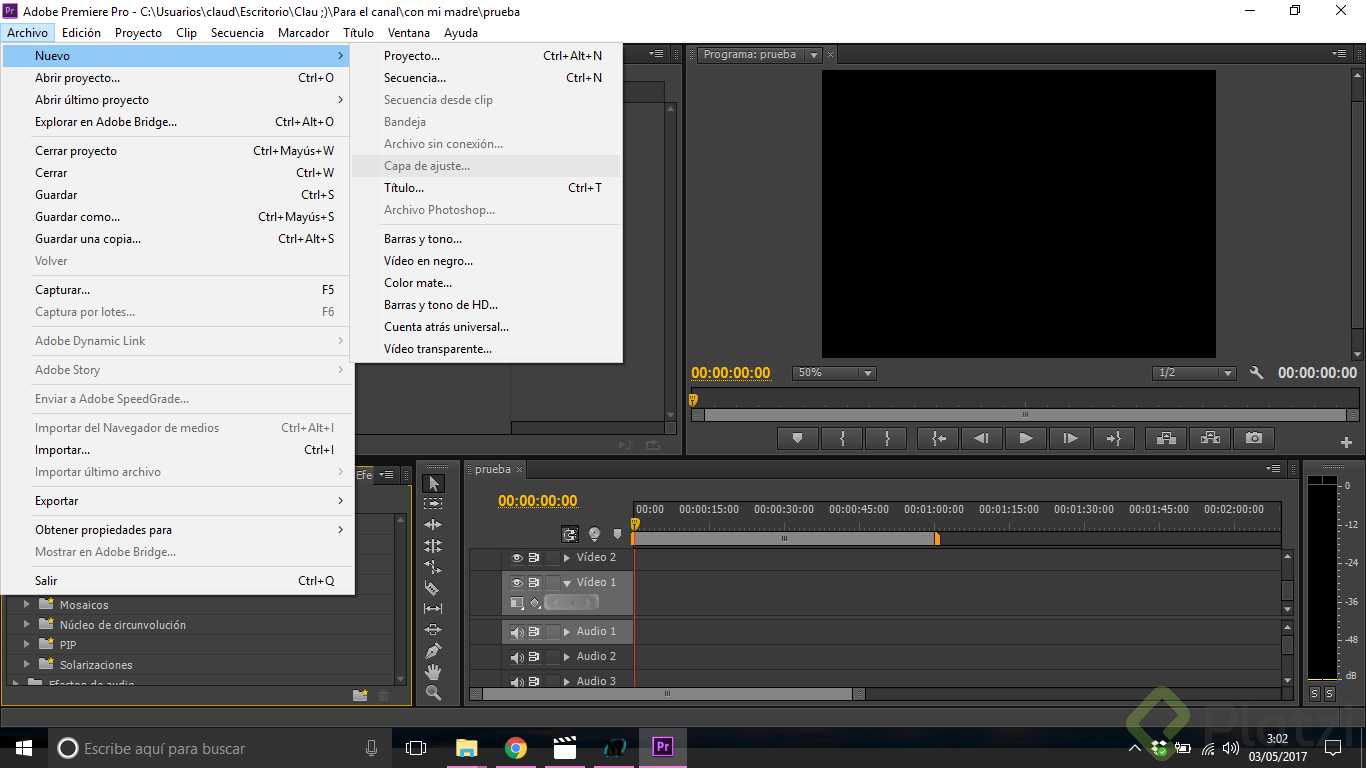Click the Lift button in program monitor
1366x768 pixels.
(x=1166, y=438)
